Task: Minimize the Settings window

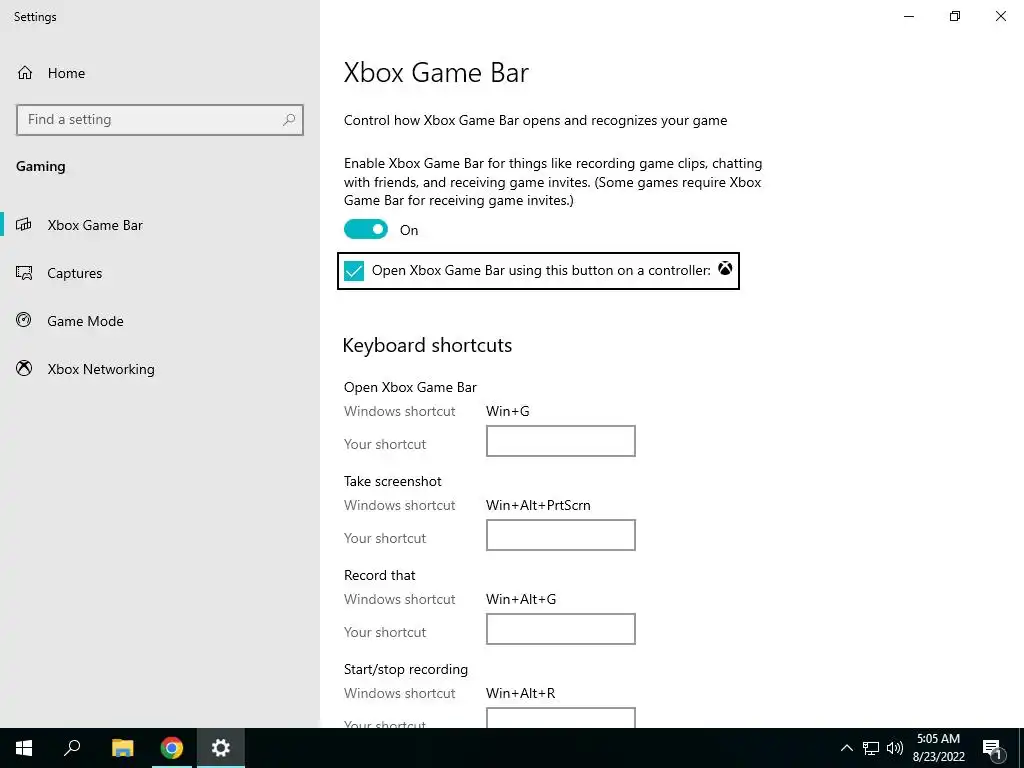Action: point(908,16)
